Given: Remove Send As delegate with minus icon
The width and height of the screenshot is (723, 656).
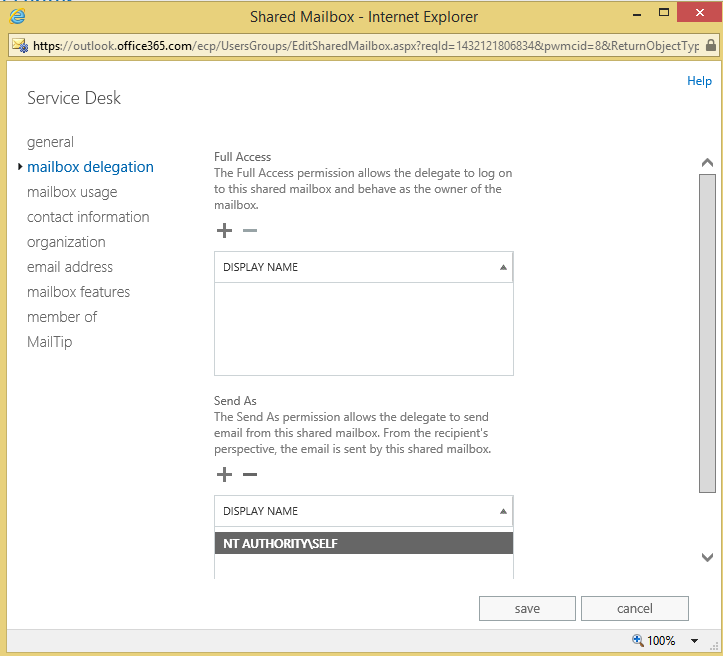Looking at the screenshot, I should [x=250, y=474].
